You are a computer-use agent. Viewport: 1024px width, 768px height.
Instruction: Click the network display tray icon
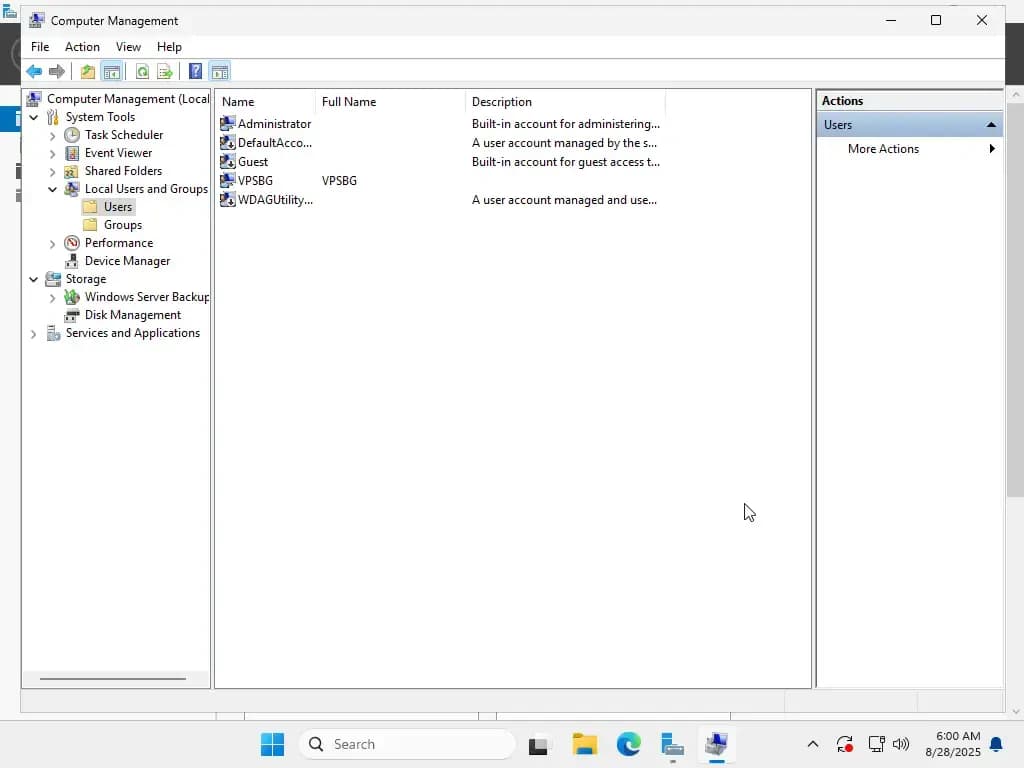(x=876, y=744)
